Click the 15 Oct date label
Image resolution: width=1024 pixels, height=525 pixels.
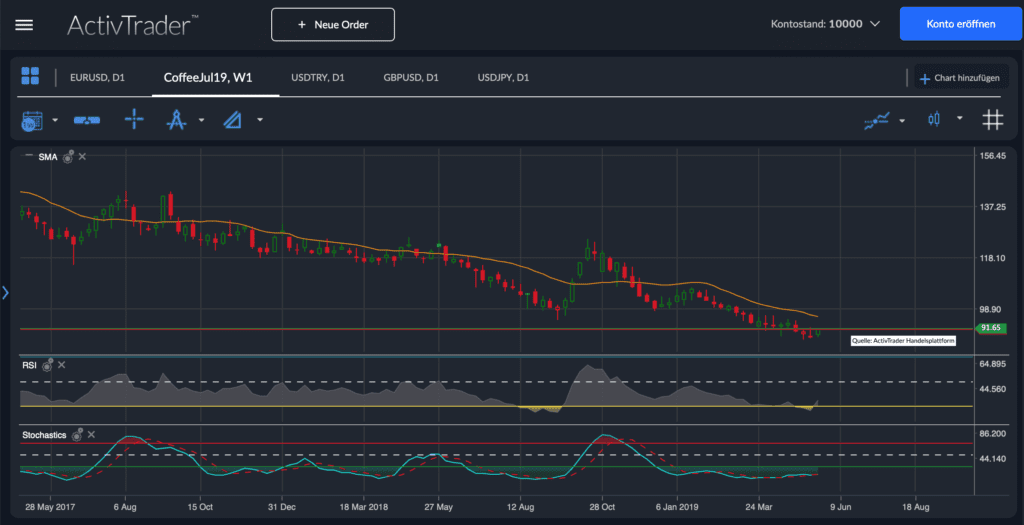point(200,507)
